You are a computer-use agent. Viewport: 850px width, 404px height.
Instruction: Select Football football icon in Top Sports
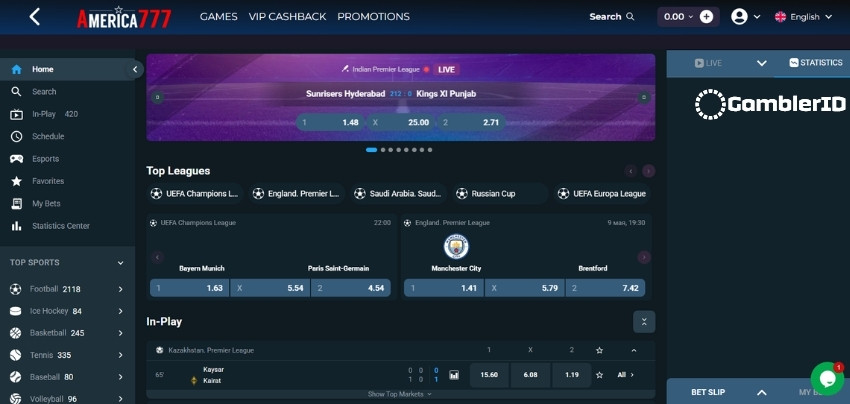[x=16, y=289]
